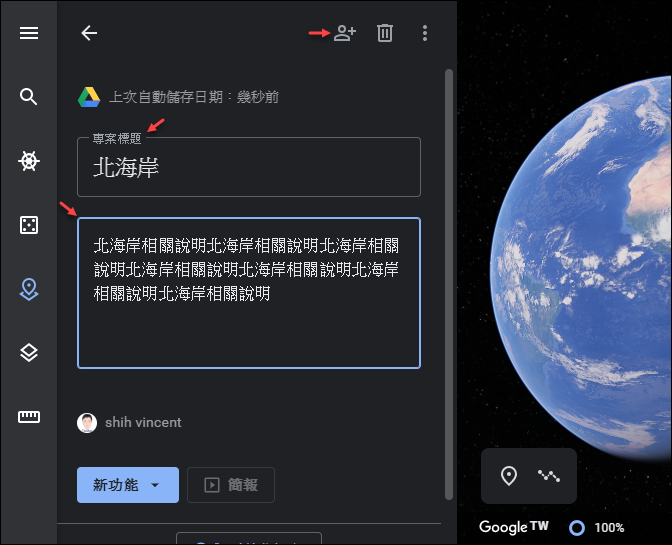The image size is (672, 545).
Task: Click the 簡報 presentation button
Action: pyautogui.click(x=231, y=485)
